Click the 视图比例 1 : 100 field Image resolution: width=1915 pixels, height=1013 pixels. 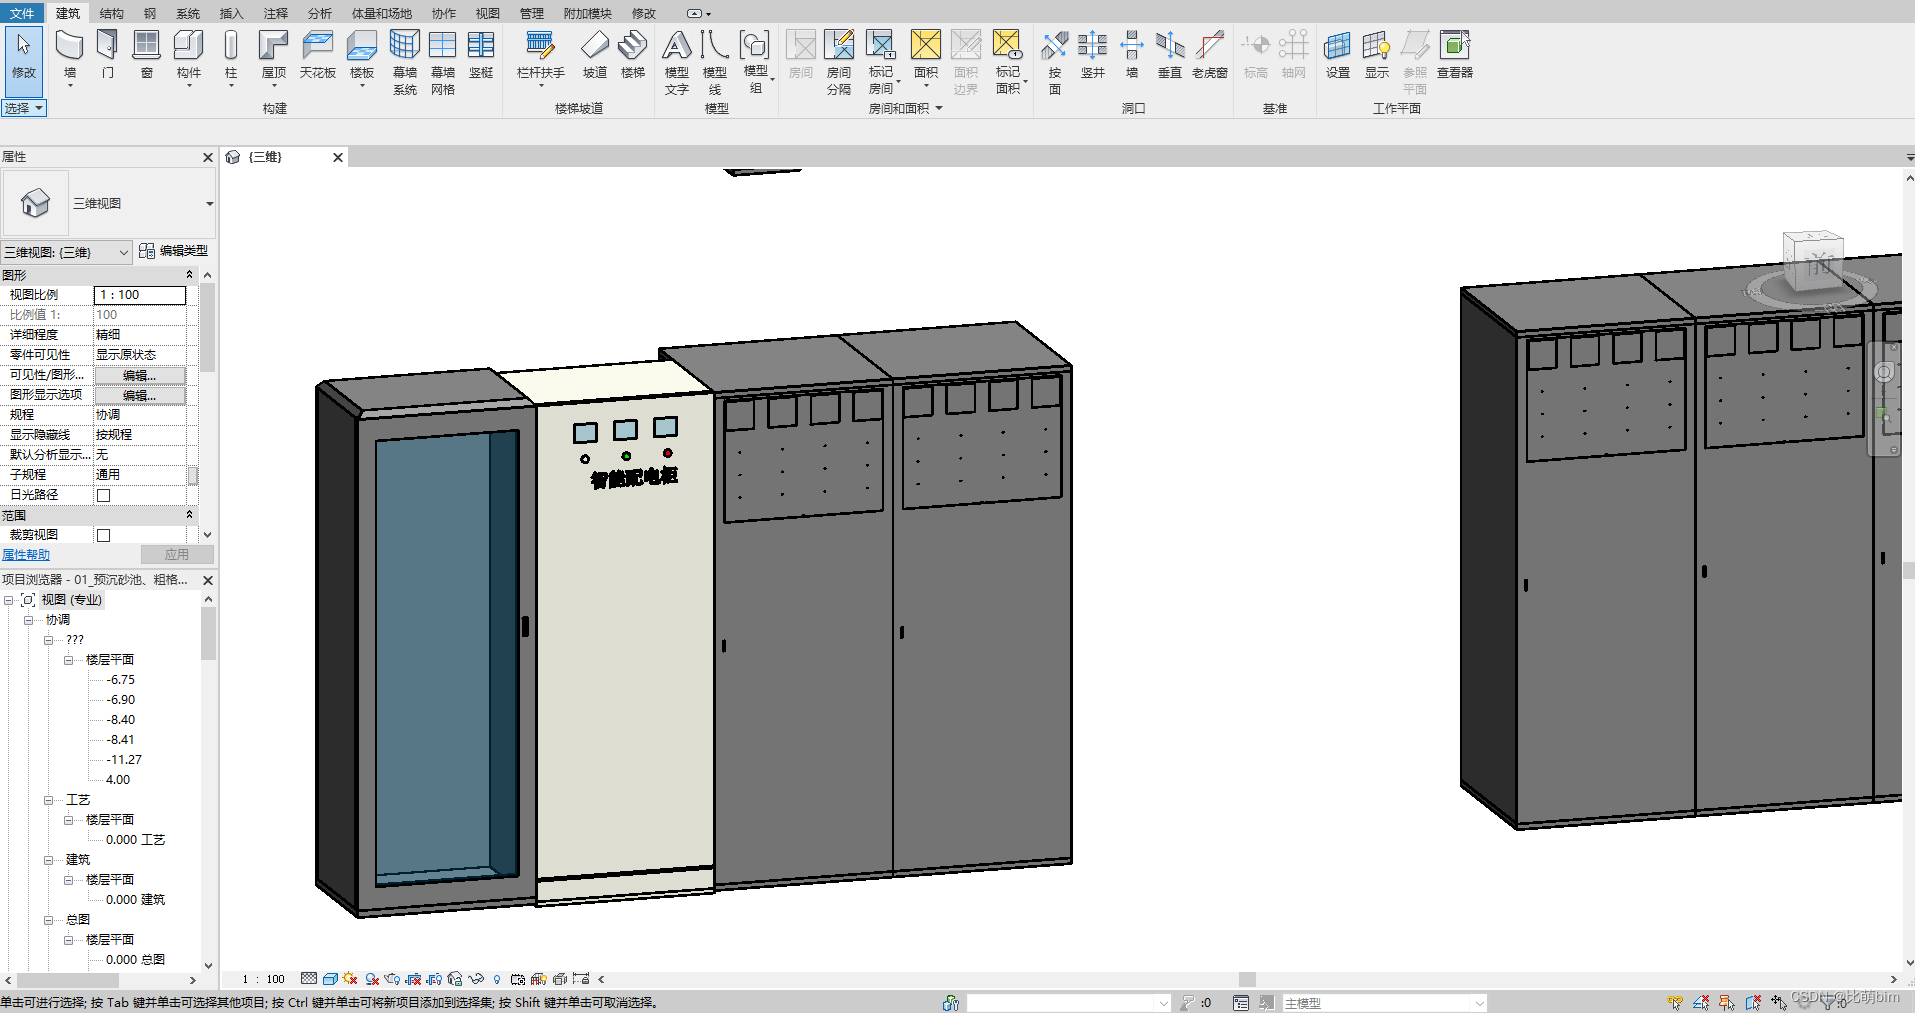pyautogui.click(x=140, y=295)
